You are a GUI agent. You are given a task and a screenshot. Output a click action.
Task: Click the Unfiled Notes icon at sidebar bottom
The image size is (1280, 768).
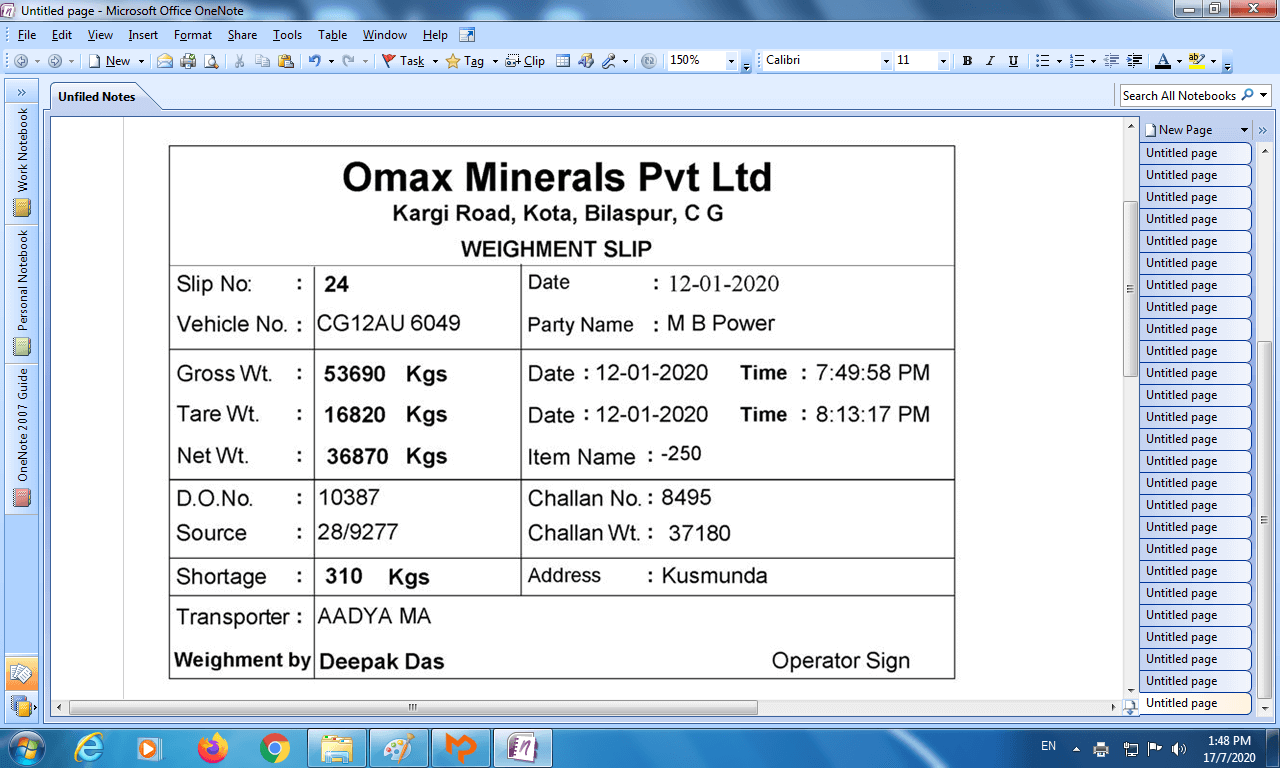[22, 674]
